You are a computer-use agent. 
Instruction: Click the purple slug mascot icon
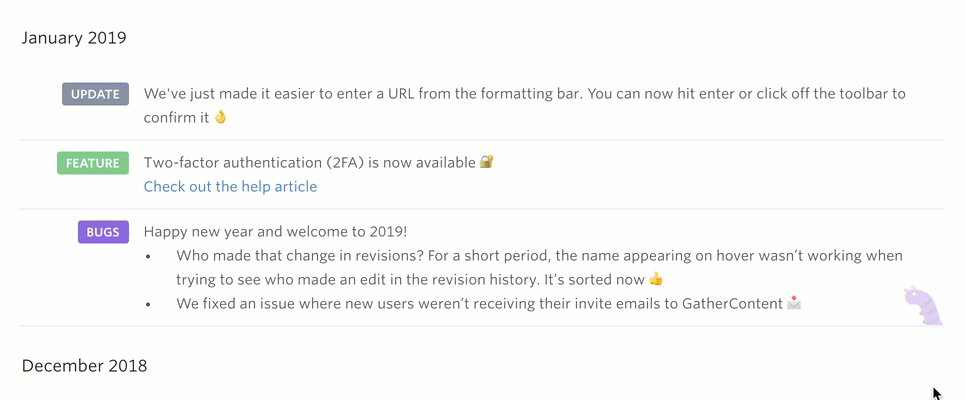tap(922, 305)
